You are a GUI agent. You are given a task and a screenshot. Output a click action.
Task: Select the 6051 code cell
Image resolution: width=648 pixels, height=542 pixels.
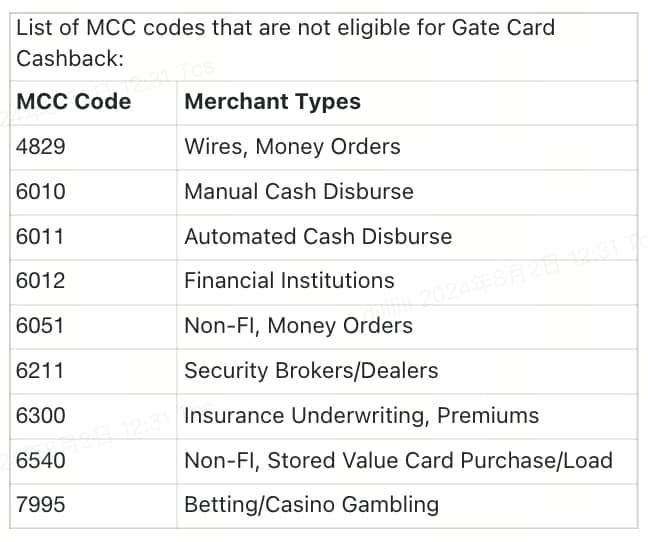coord(41,326)
